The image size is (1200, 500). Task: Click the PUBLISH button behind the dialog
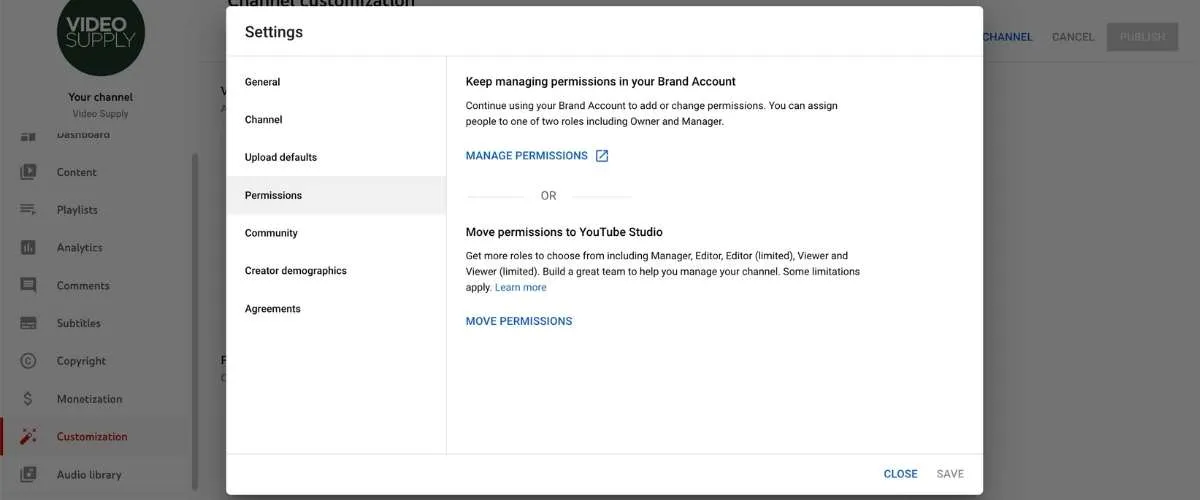click(x=1142, y=37)
